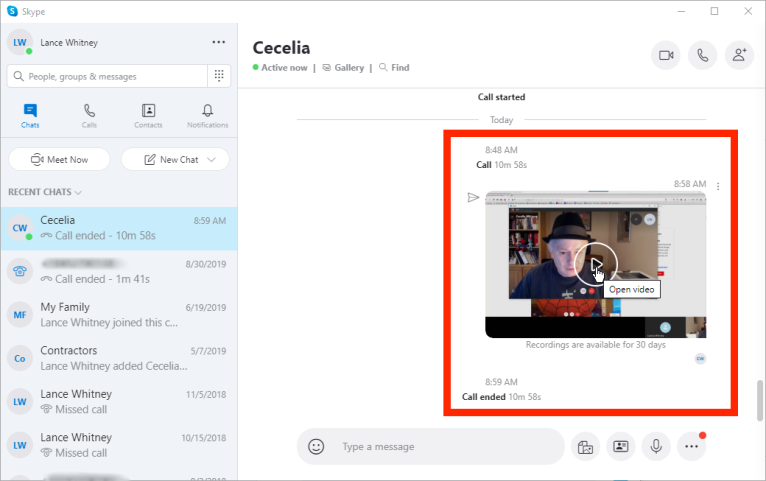Viewport: 766px width, 481px height.
Task: Open the Gallery link
Action: coord(343,67)
